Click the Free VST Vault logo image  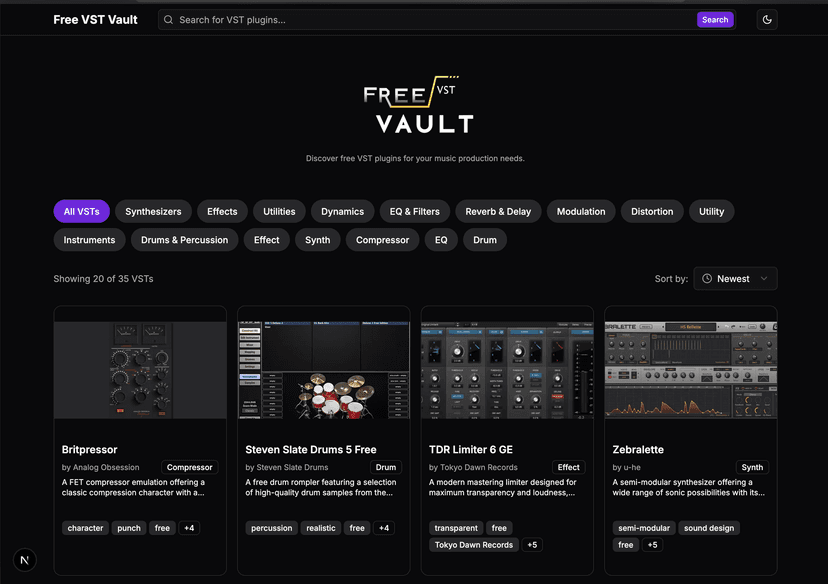tap(418, 104)
